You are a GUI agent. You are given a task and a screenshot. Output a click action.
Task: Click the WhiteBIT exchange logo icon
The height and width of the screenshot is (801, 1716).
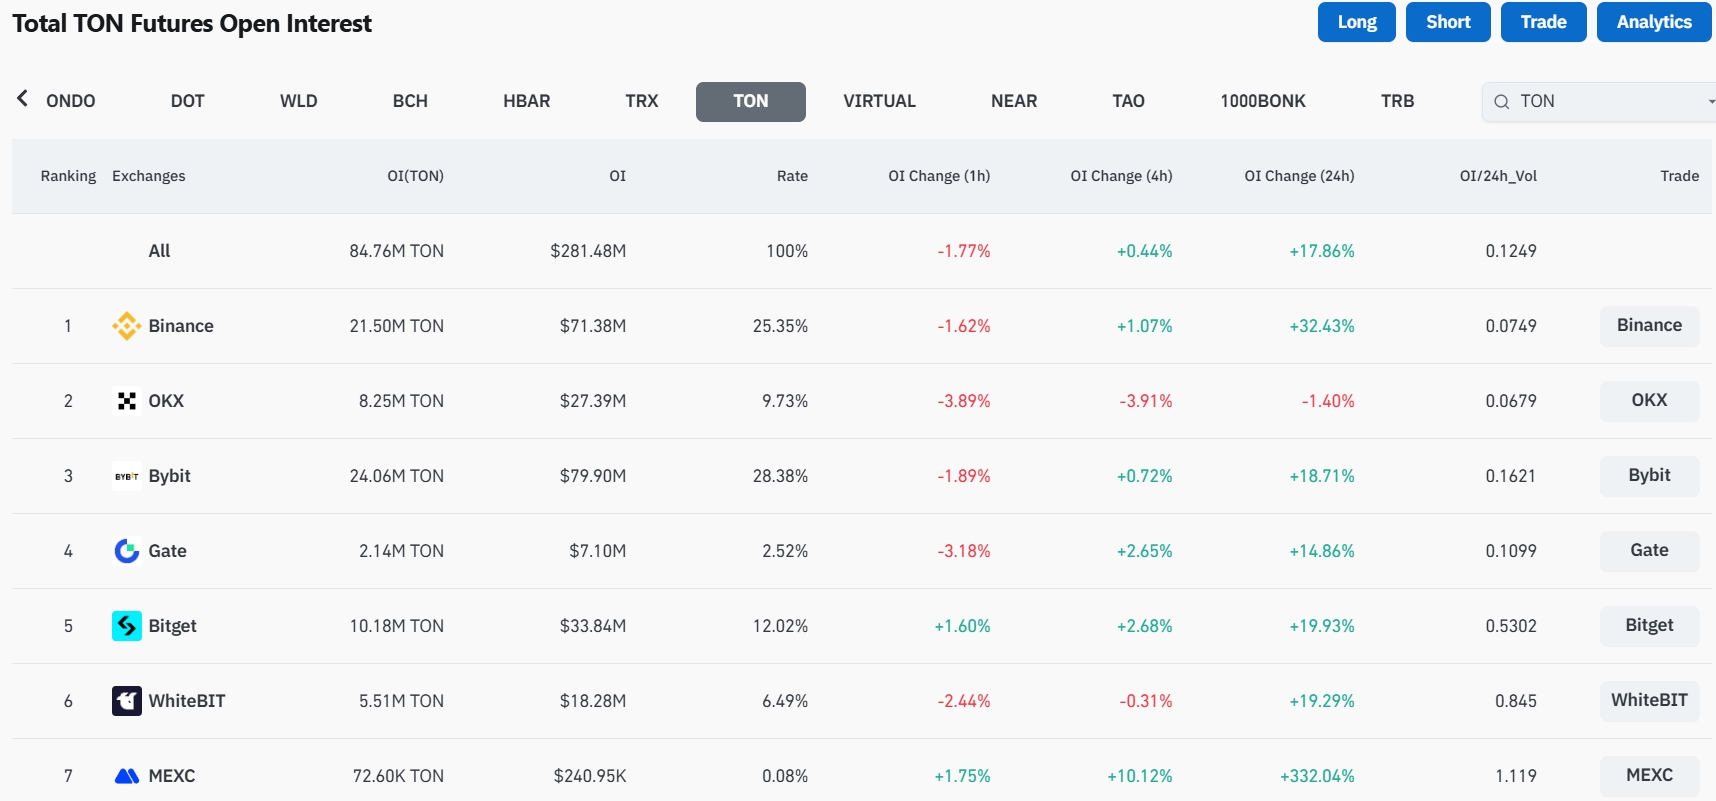[127, 701]
